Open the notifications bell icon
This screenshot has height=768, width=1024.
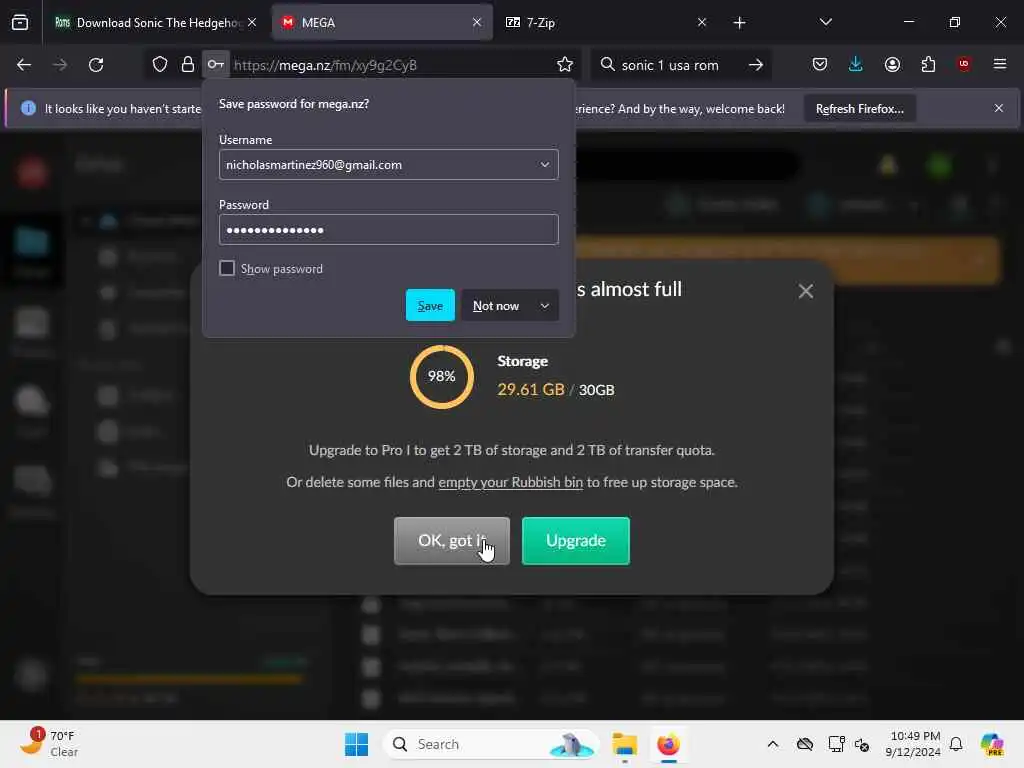[956, 744]
